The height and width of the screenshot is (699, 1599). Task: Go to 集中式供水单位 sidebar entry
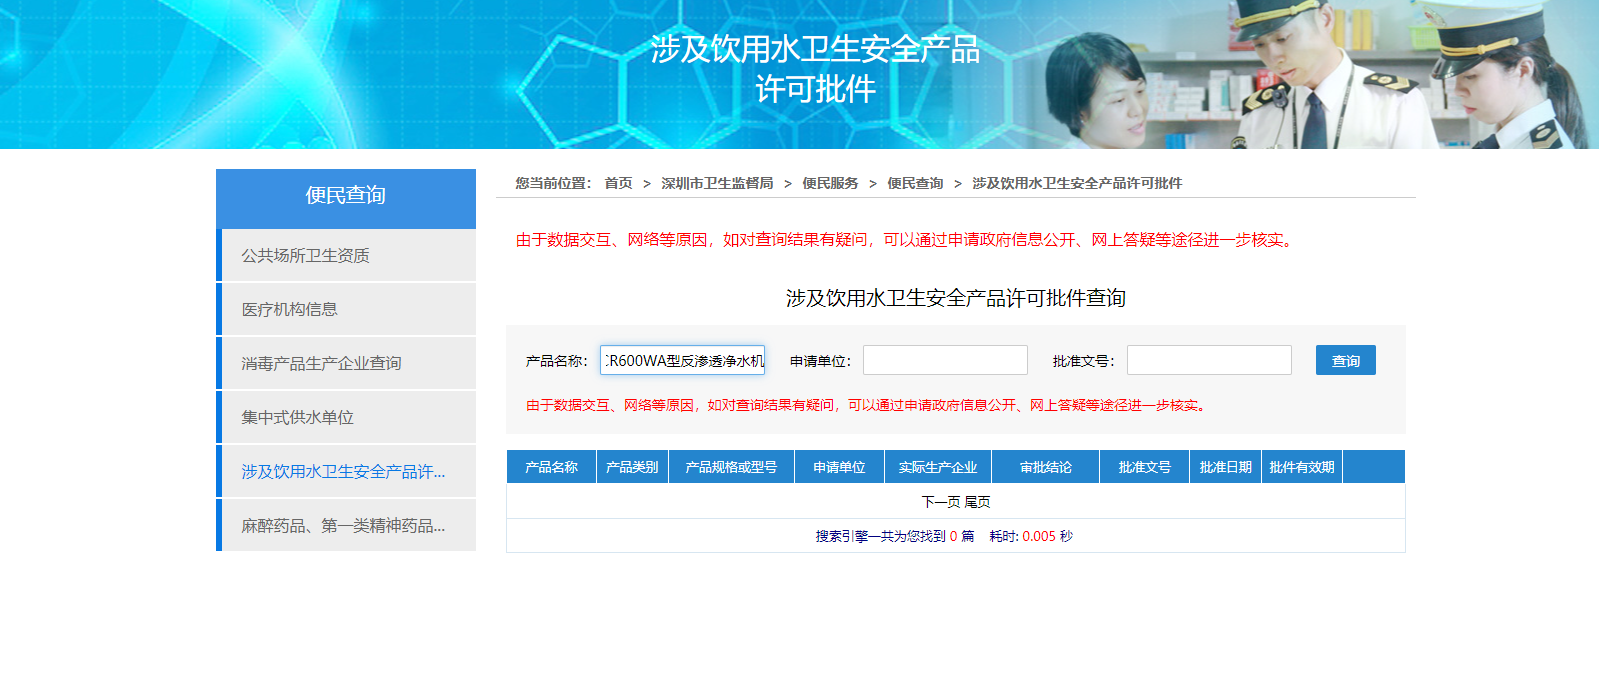point(298,418)
